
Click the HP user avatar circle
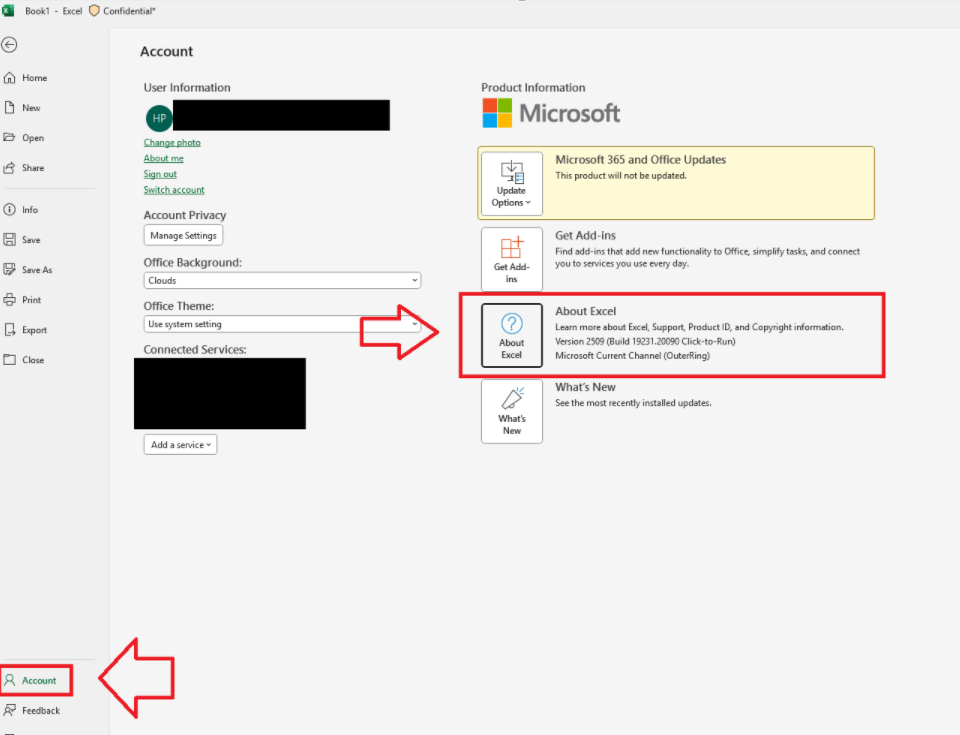tap(159, 118)
